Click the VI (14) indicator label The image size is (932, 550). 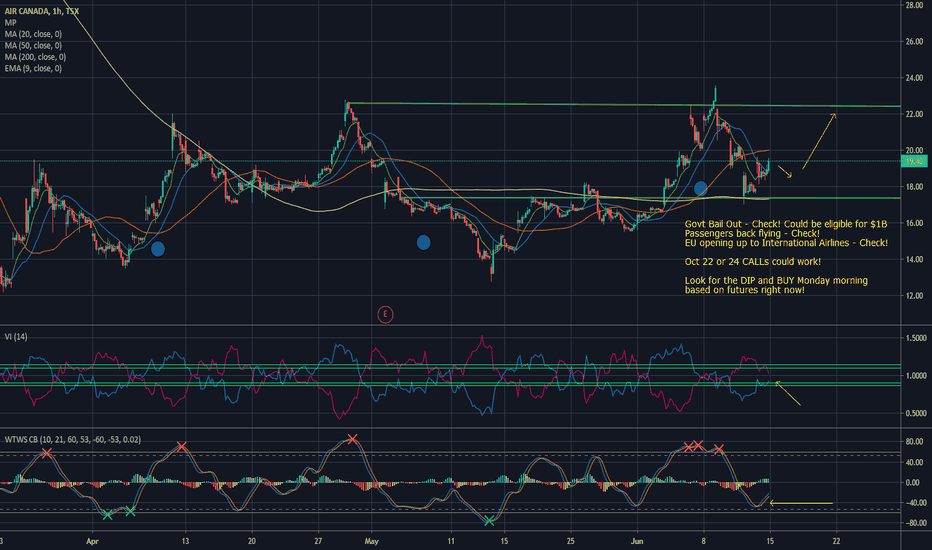pyautogui.click(x=16, y=337)
